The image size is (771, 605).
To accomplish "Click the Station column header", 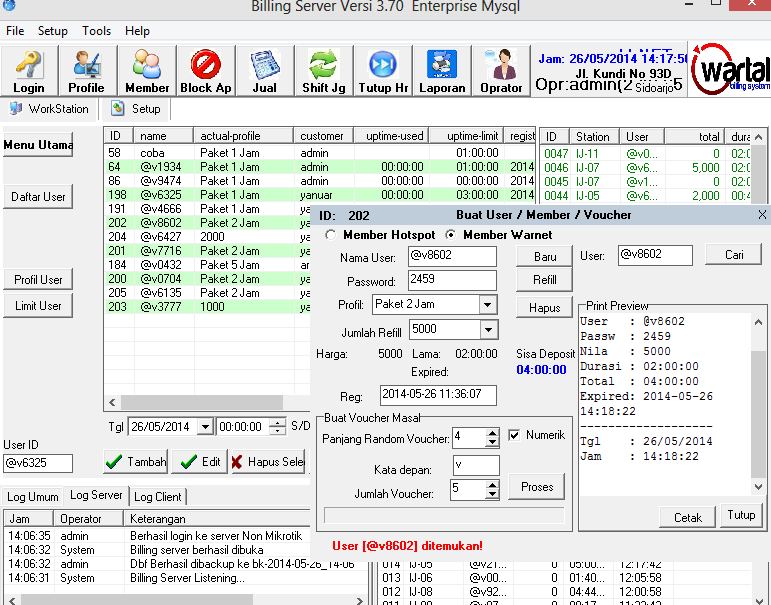I will coord(594,137).
